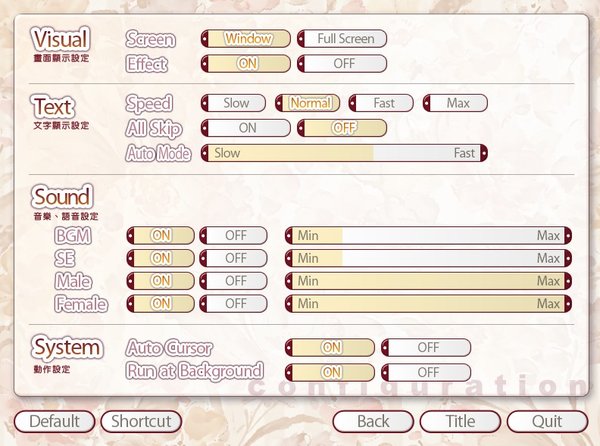Turn visual Effect OFF
Screen dimensions: 600x446
(342, 63)
